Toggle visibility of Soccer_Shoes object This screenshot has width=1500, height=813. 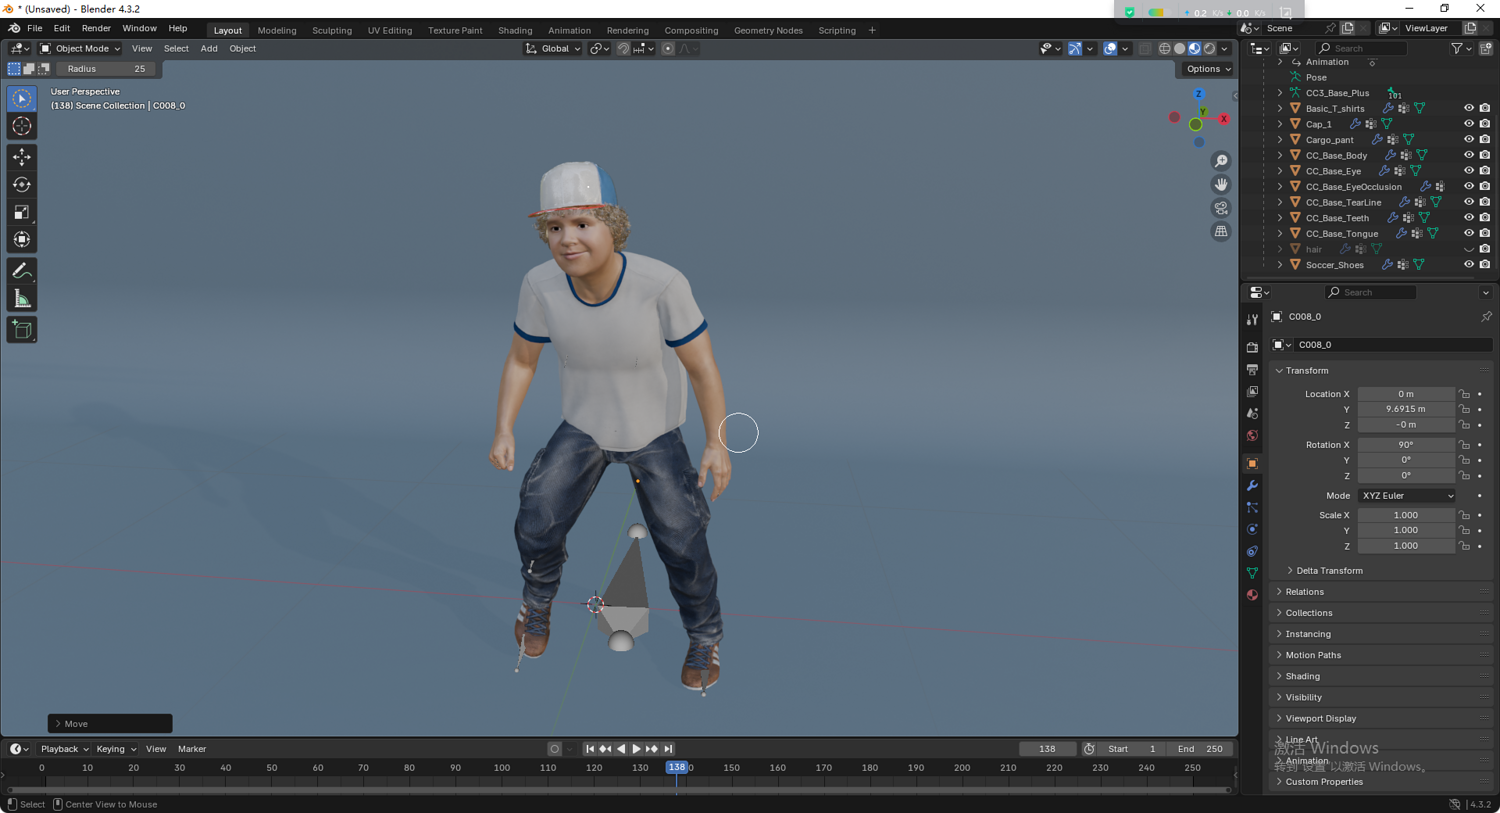click(1469, 265)
